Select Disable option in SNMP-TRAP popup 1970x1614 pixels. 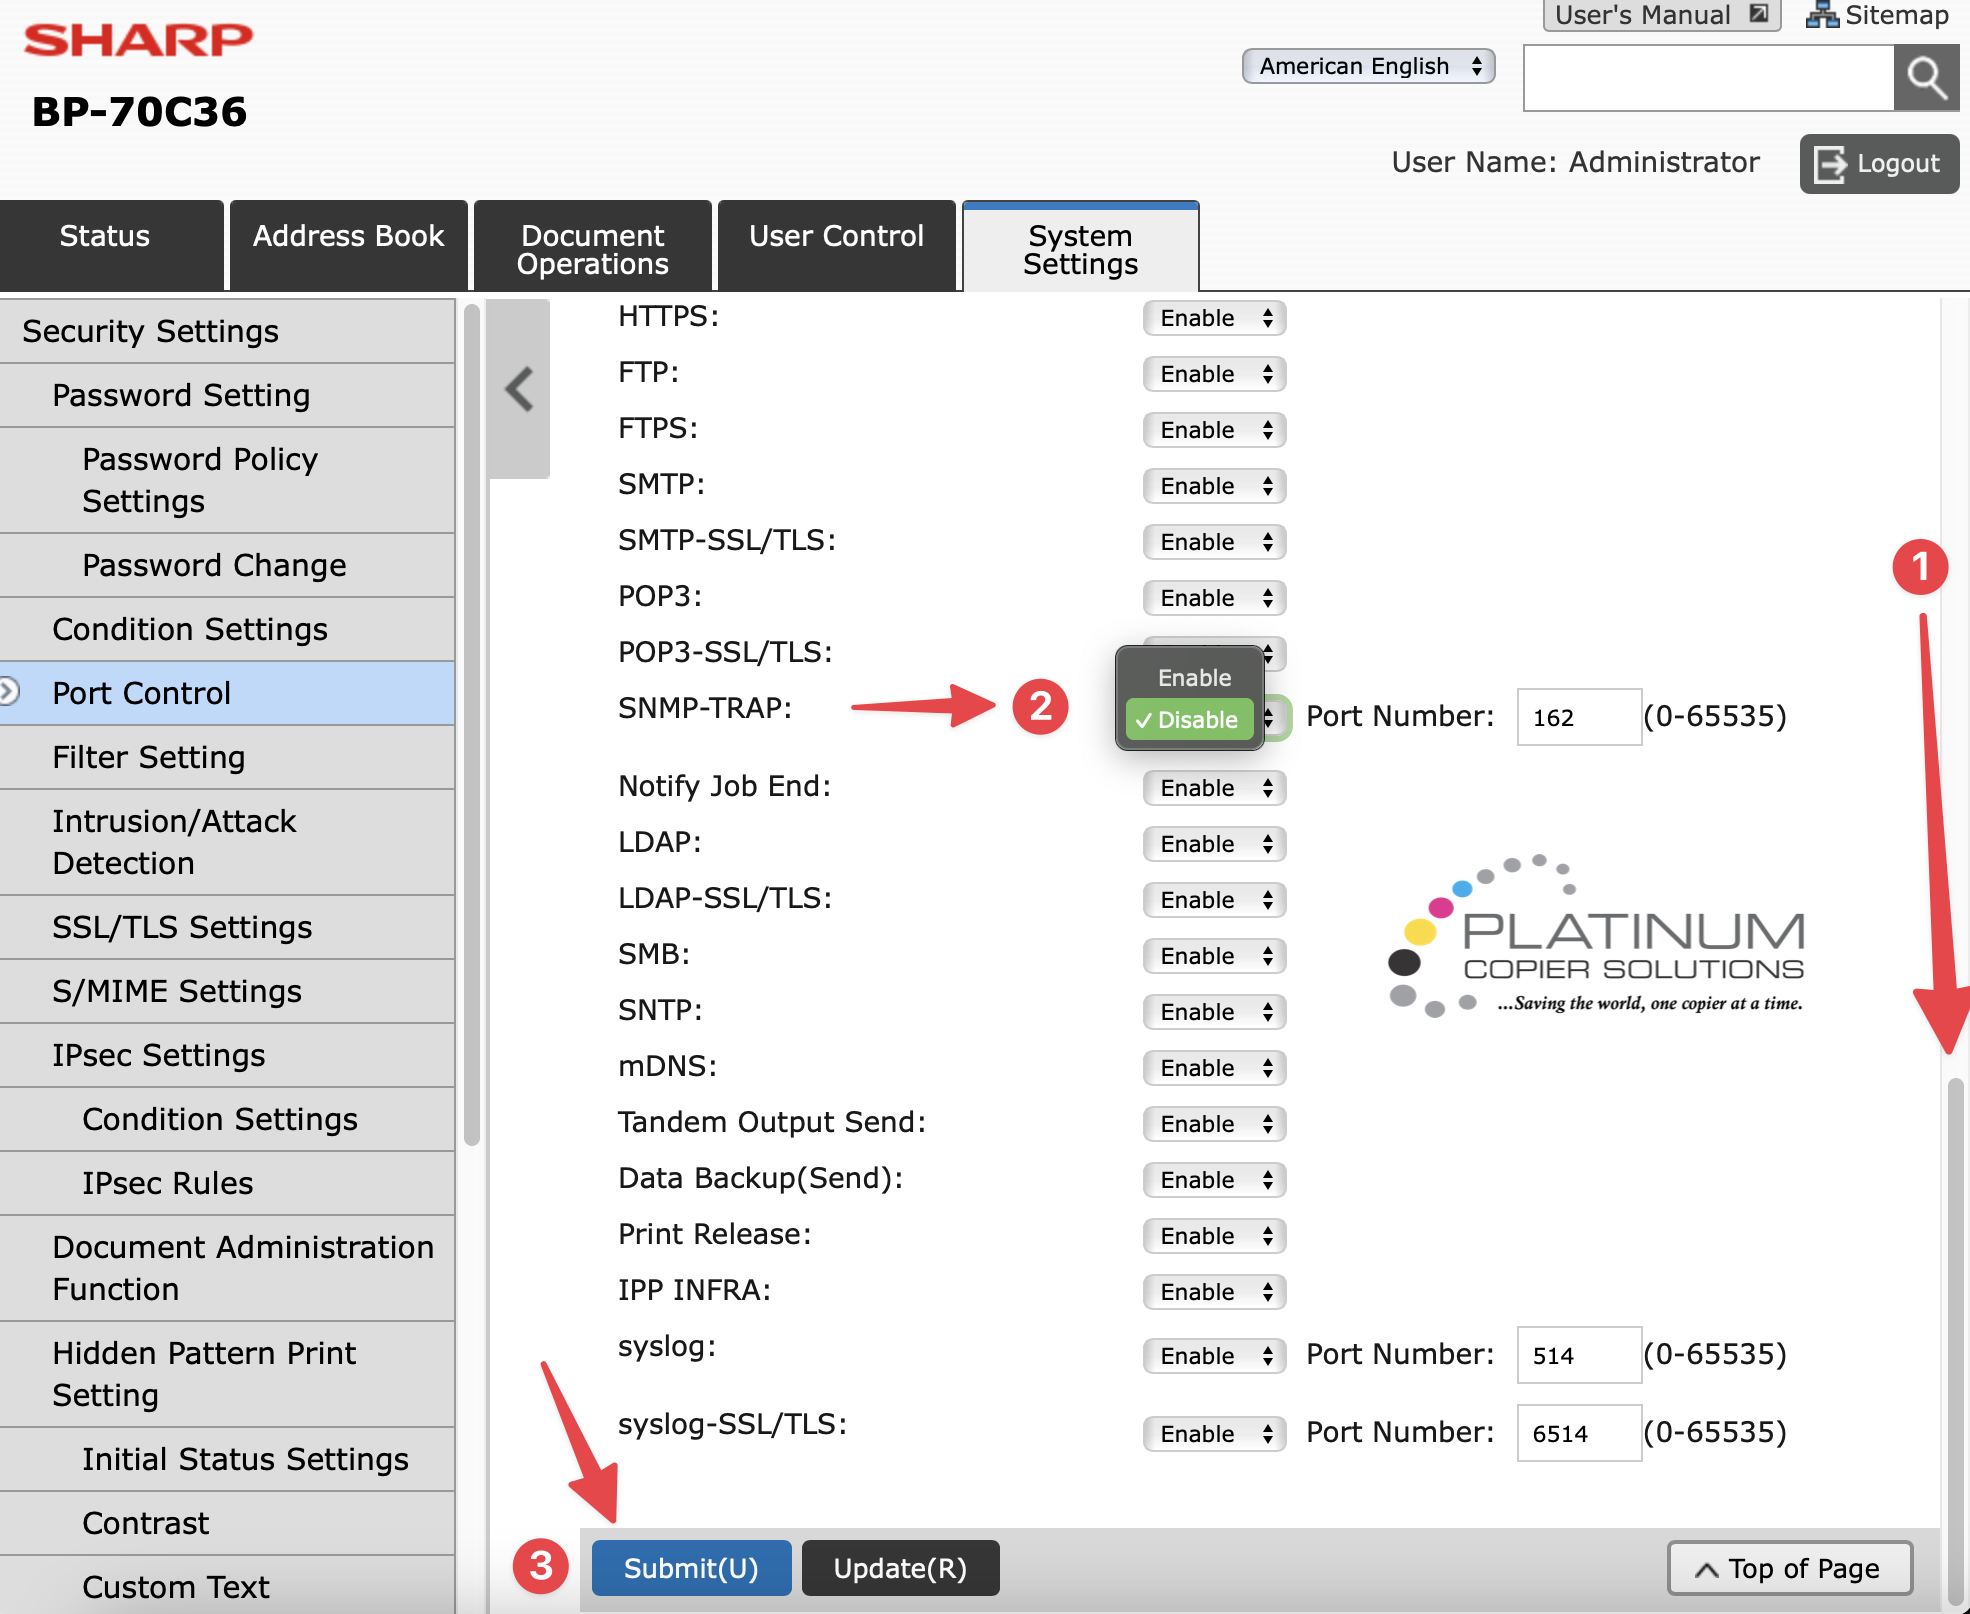coord(1188,720)
